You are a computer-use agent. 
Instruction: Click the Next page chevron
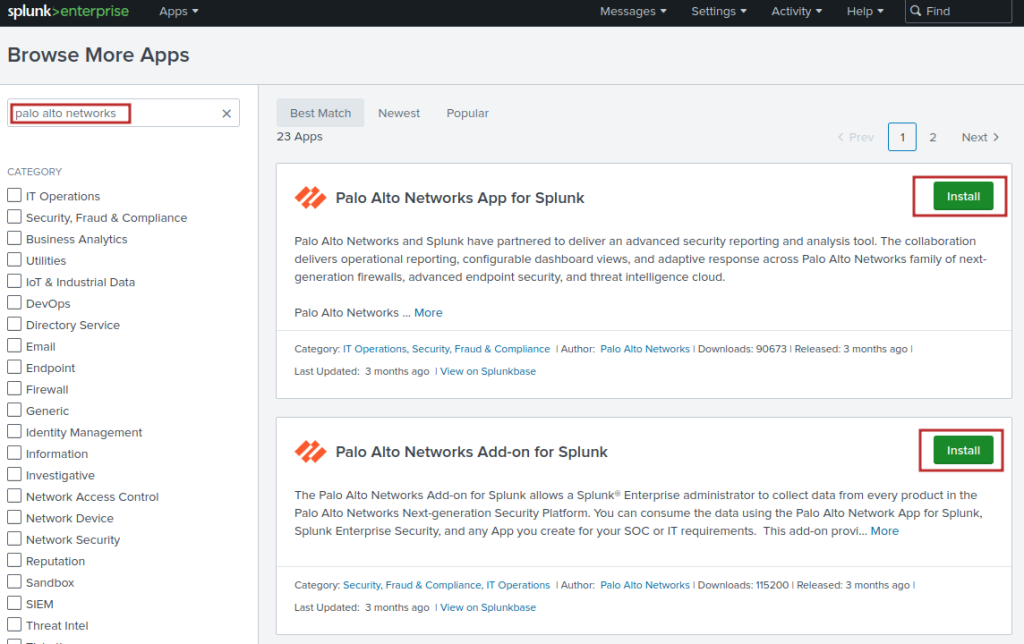point(996,137)
